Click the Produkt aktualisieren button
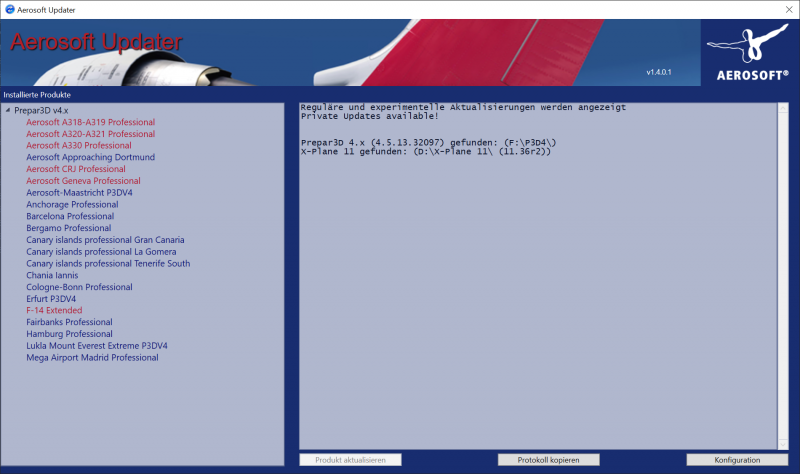 351,460
